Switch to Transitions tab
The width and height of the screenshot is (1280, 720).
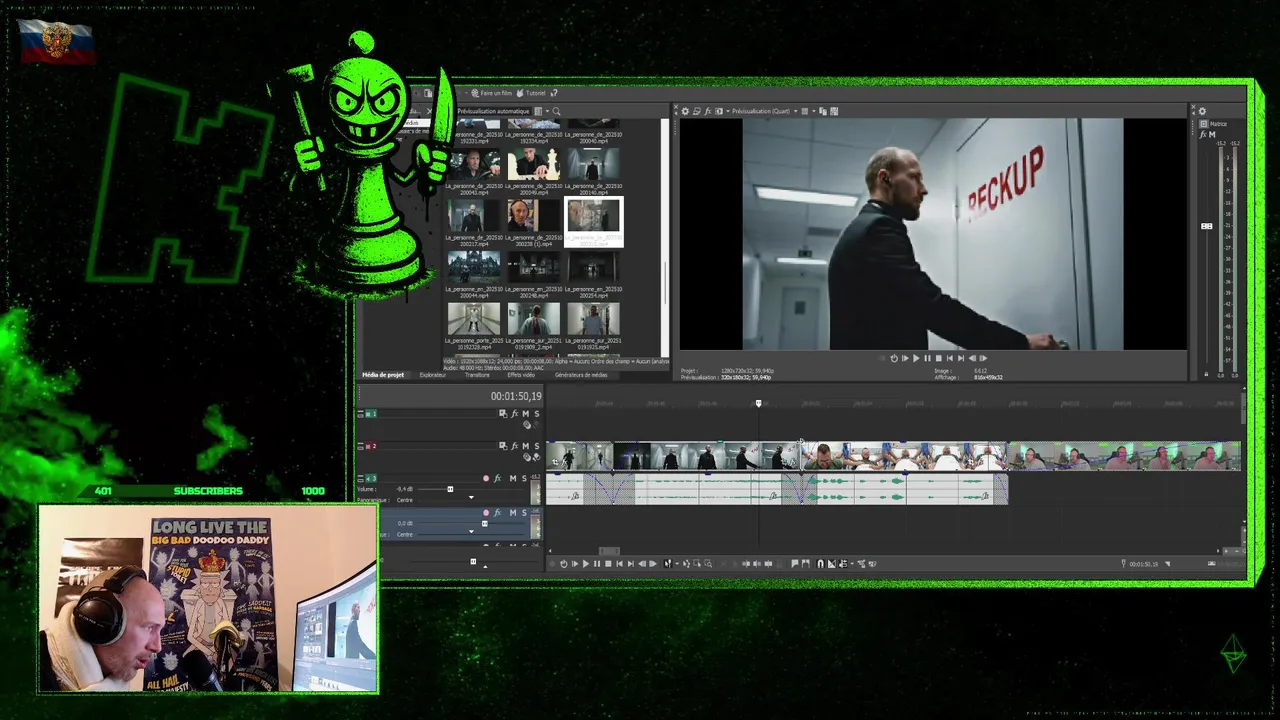click(477, 375)
